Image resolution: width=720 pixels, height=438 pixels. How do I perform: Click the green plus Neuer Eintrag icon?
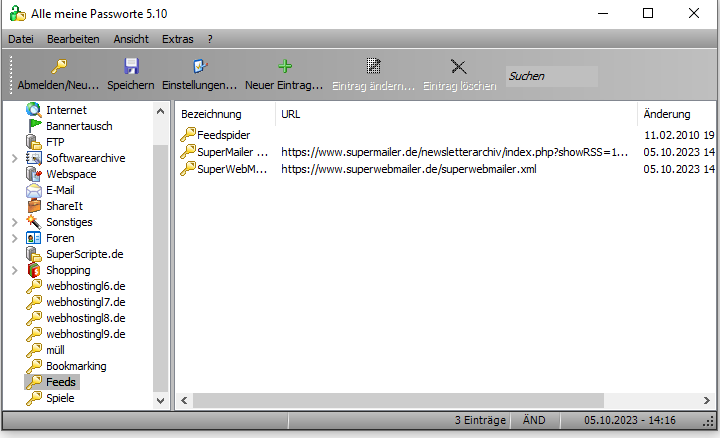284,67
